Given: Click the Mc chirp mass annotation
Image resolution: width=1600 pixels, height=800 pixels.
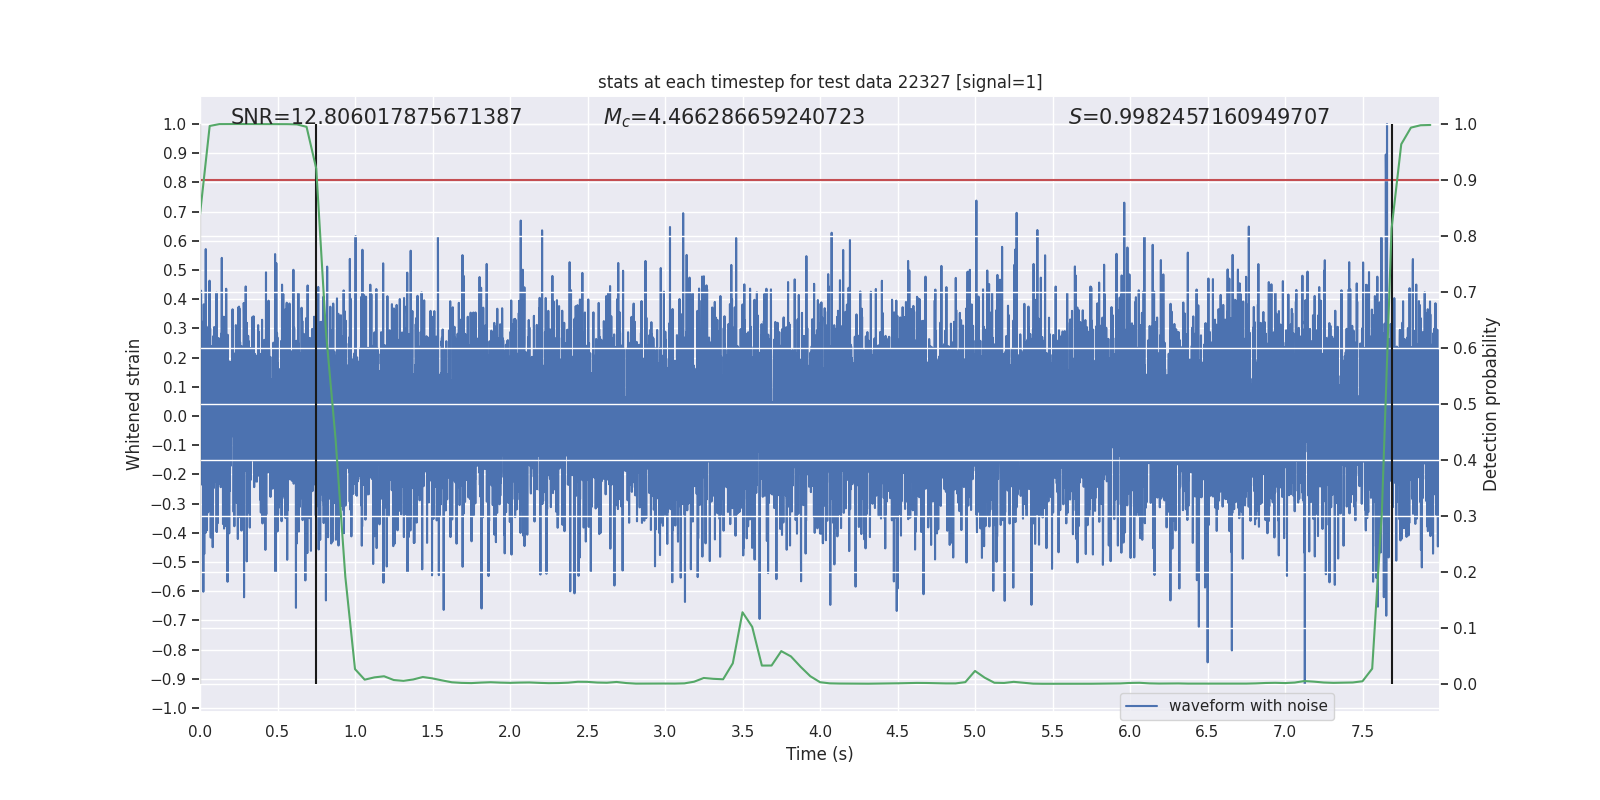Looking at the screenshot, I should pos(733,117).
